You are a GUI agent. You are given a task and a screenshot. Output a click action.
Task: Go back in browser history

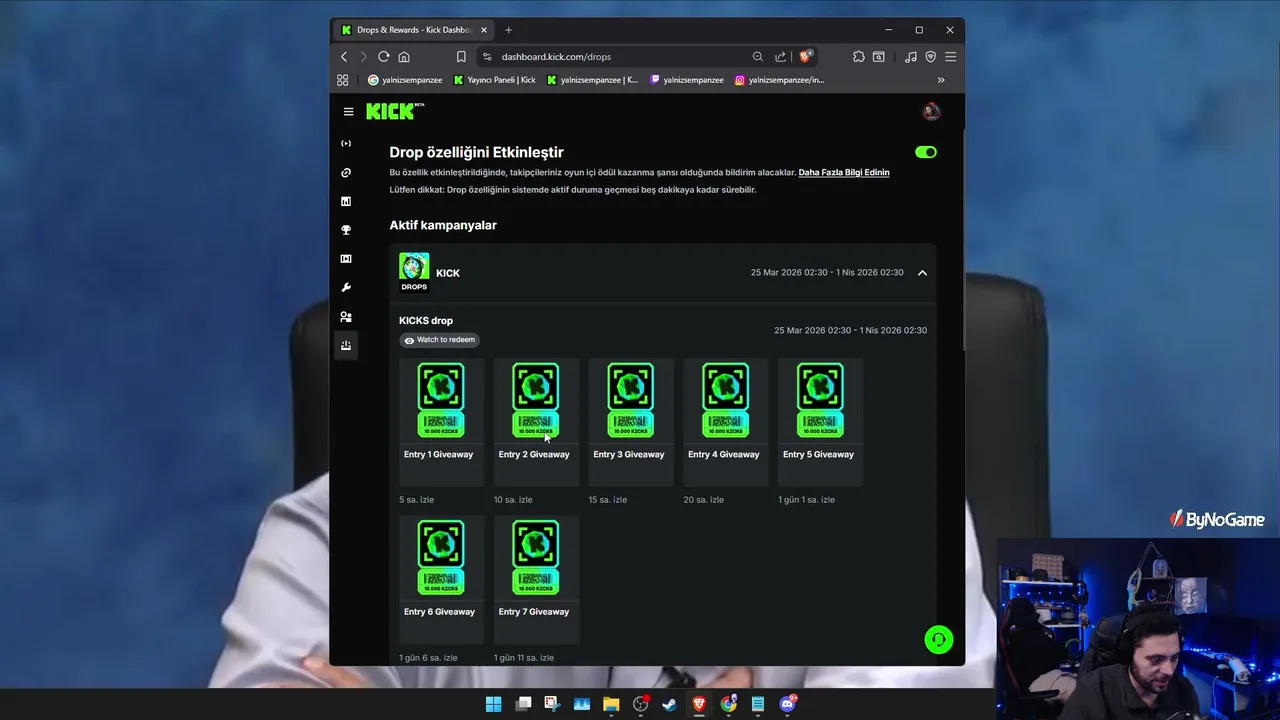point(344,57)
